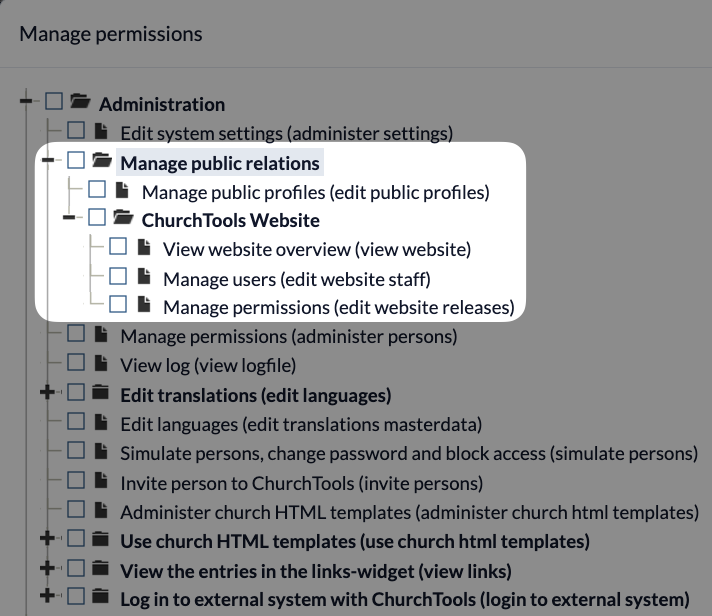The width and height of the screenshot is (712, 616).
Task: Enable the Edit system settings checkbox
Action: [x=76, y=131]
